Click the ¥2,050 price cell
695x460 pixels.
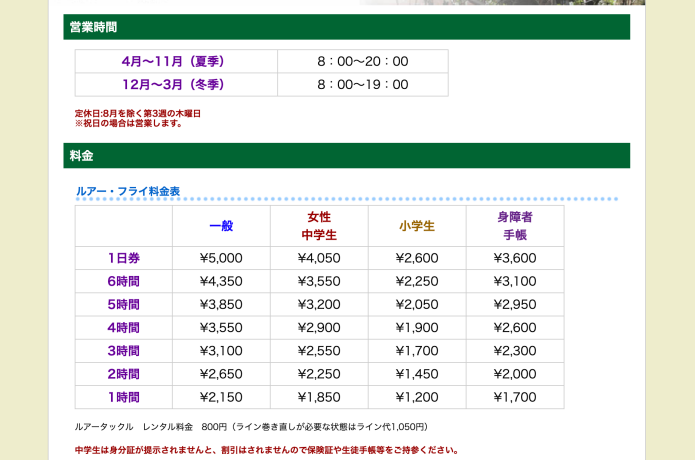417,304
